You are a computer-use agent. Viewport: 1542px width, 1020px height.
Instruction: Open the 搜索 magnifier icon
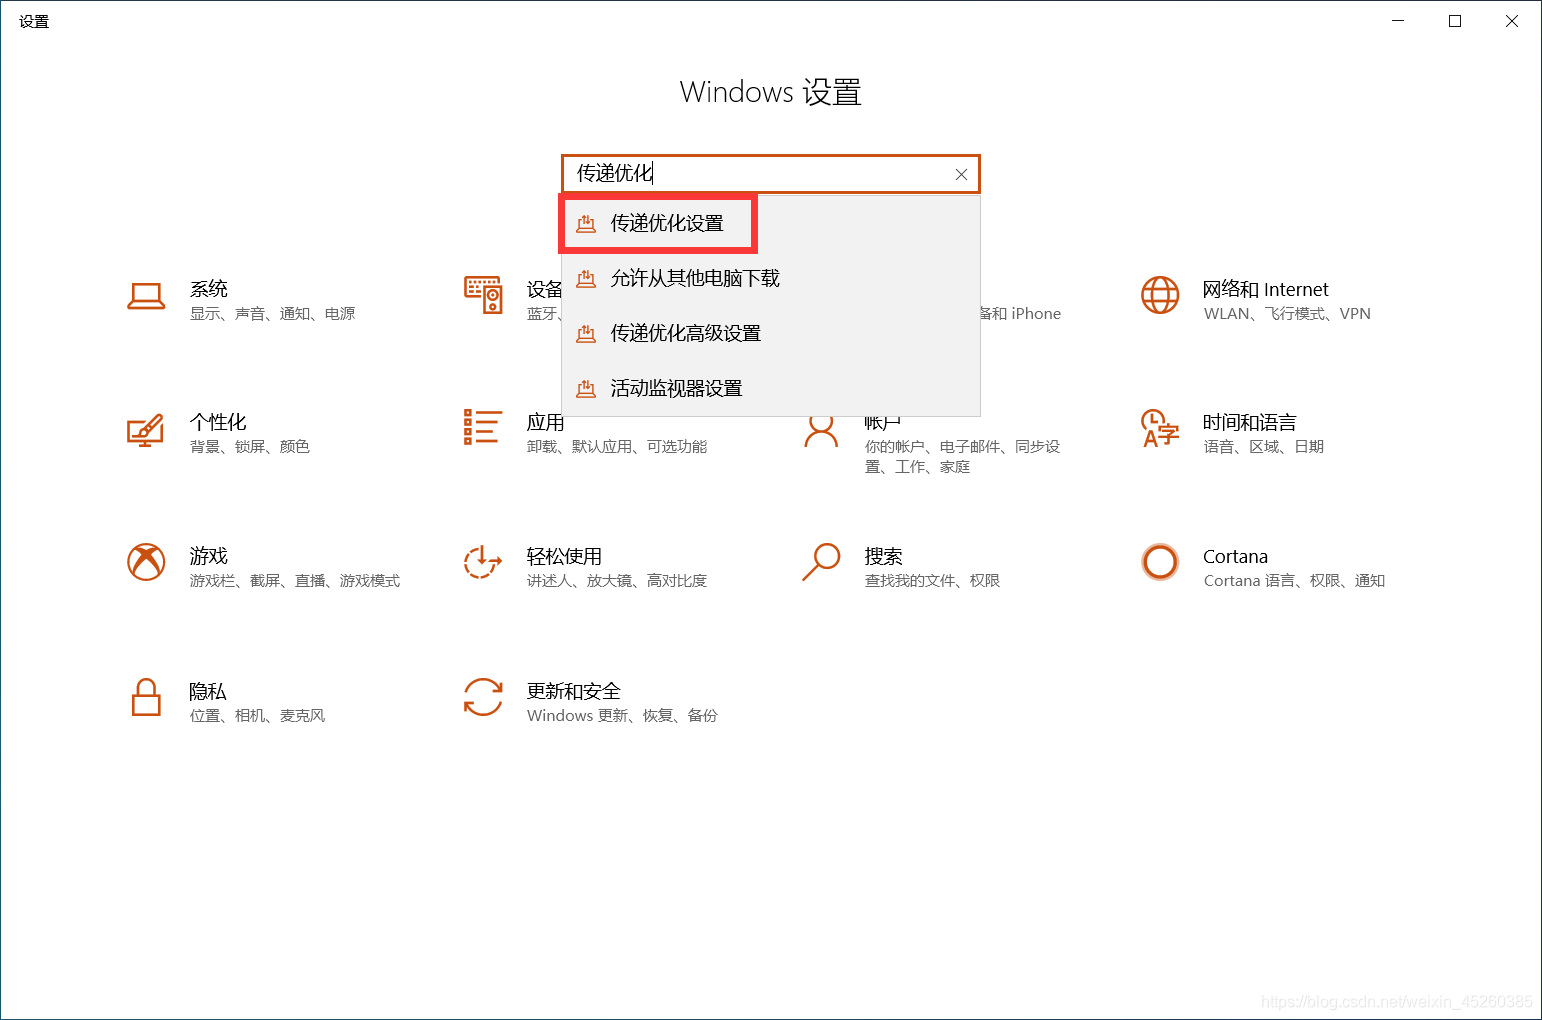pyautogui.click(x=821, y=562)
